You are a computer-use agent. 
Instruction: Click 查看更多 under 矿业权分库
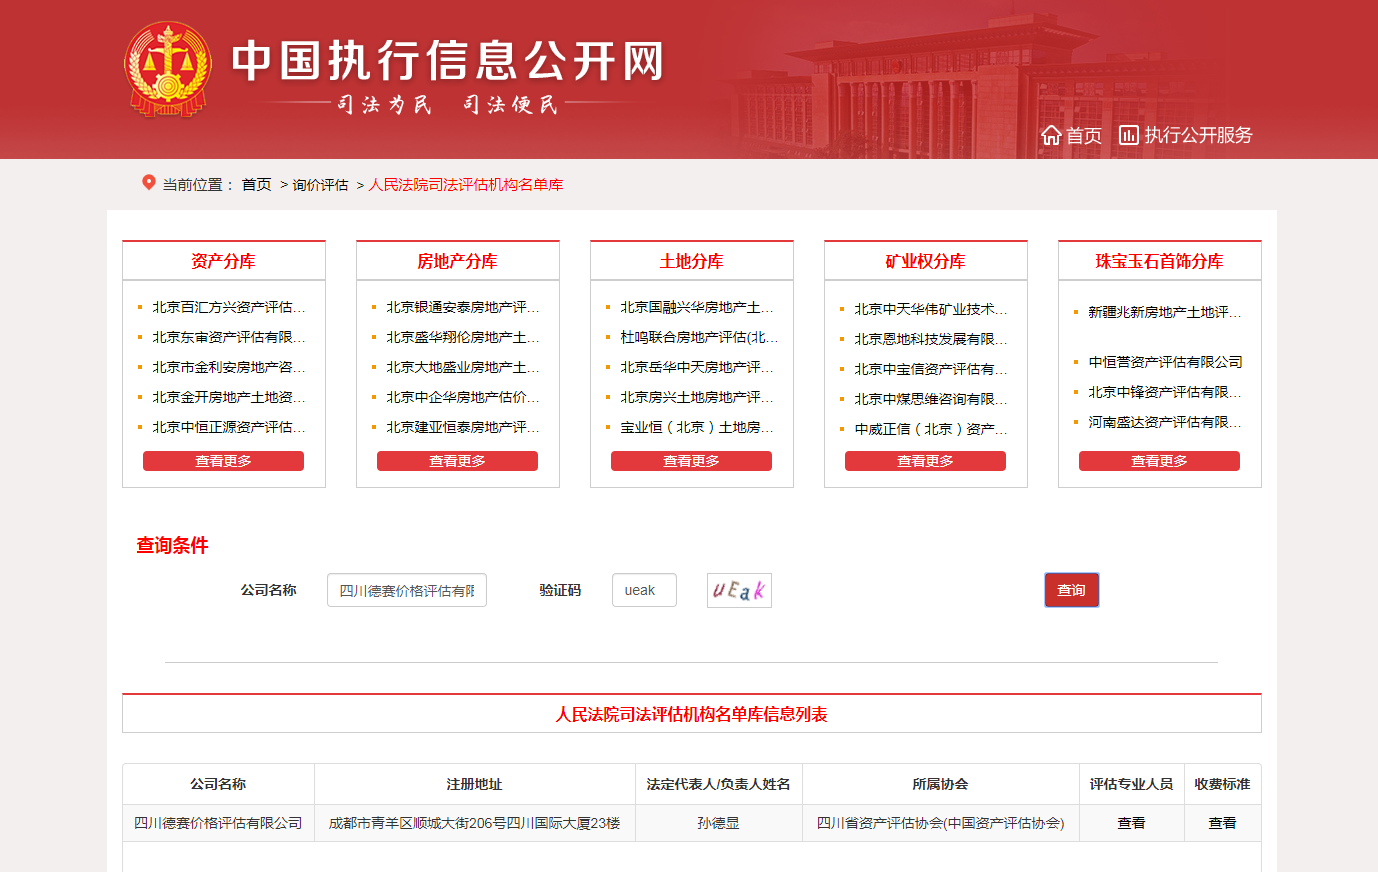click(925, 461)
